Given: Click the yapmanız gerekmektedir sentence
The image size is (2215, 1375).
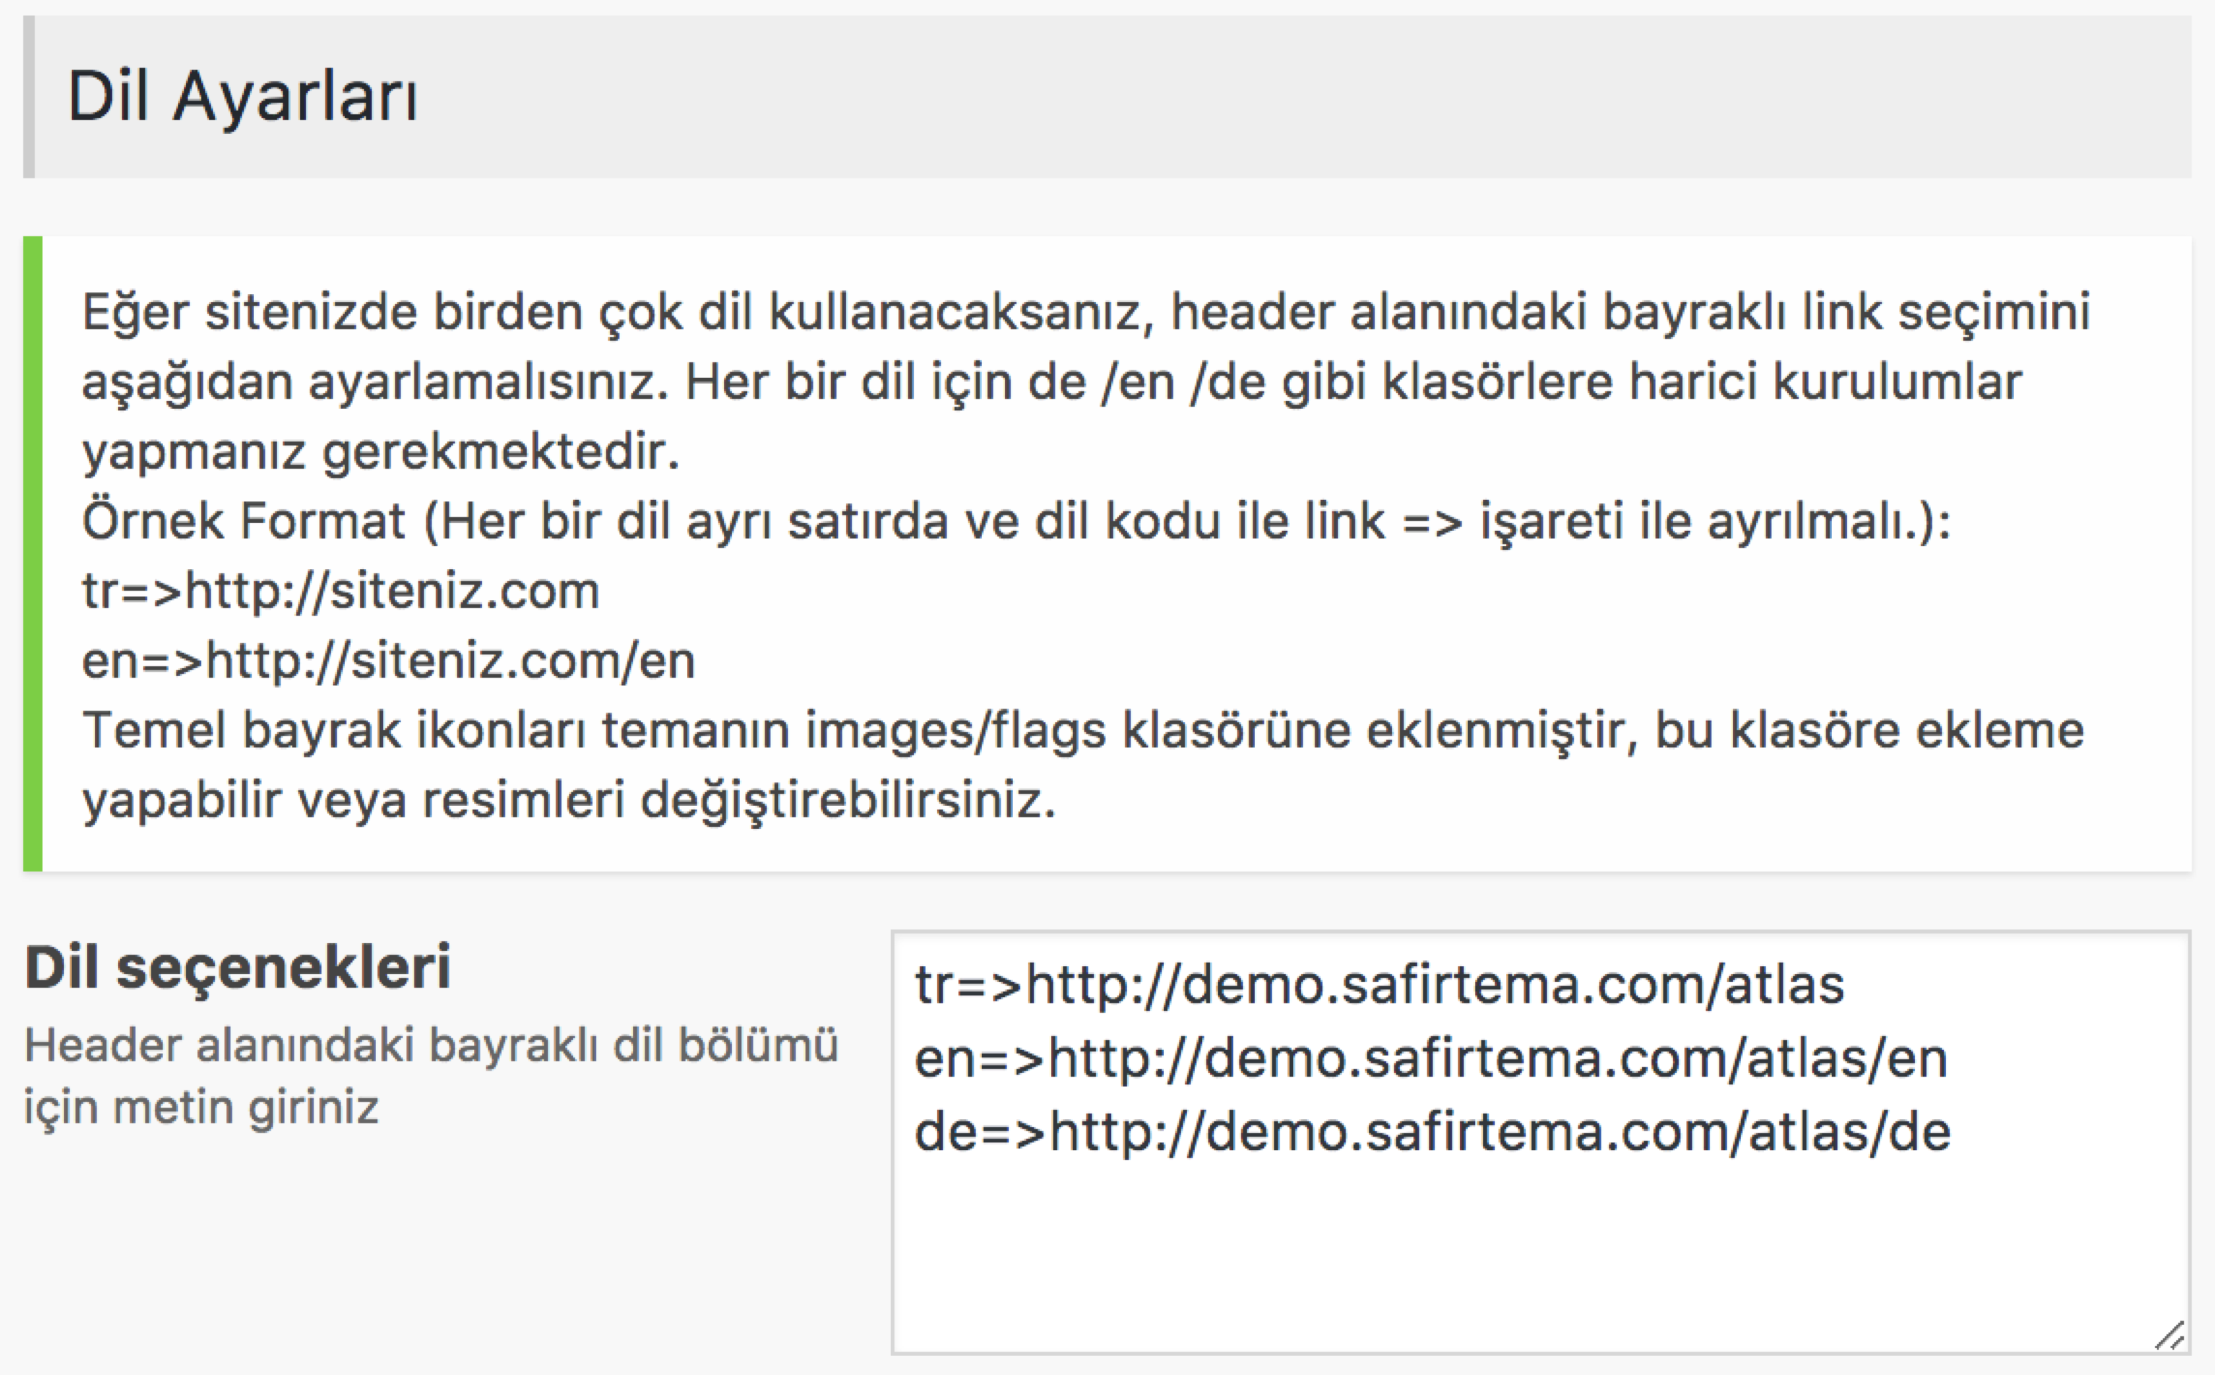Looking at the screenshot, I should pyautogui.click(x=381, y=452).
